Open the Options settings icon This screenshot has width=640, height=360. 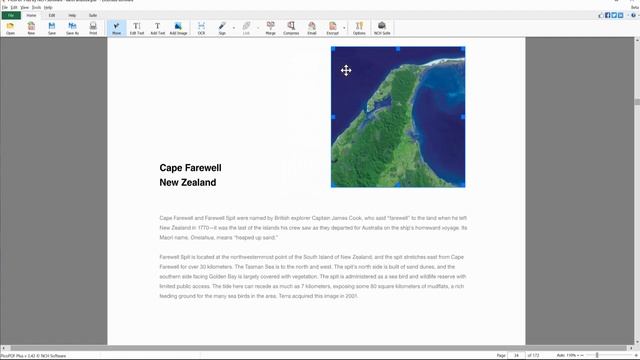[359, 28]
